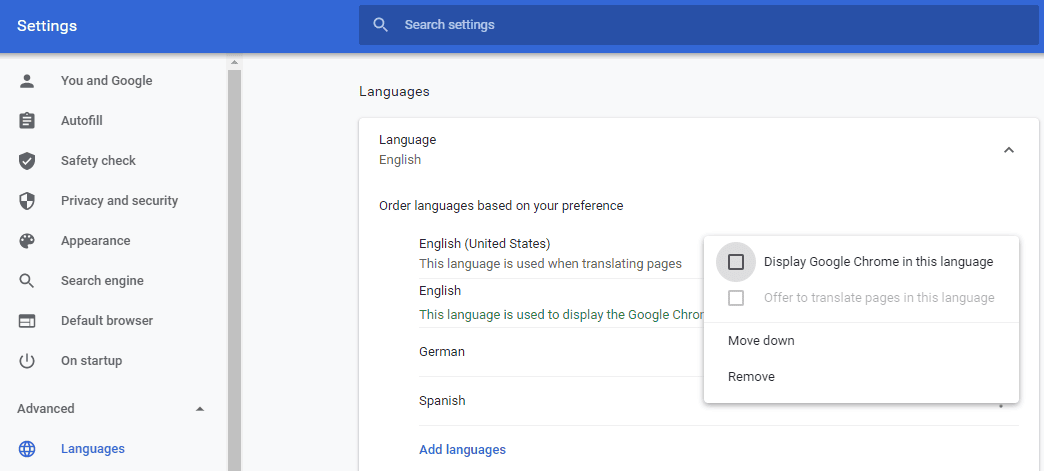The height and width of the screenshot is (471, 1044).
Task: Click the You and Google person icon
Action: coord(27,81)
